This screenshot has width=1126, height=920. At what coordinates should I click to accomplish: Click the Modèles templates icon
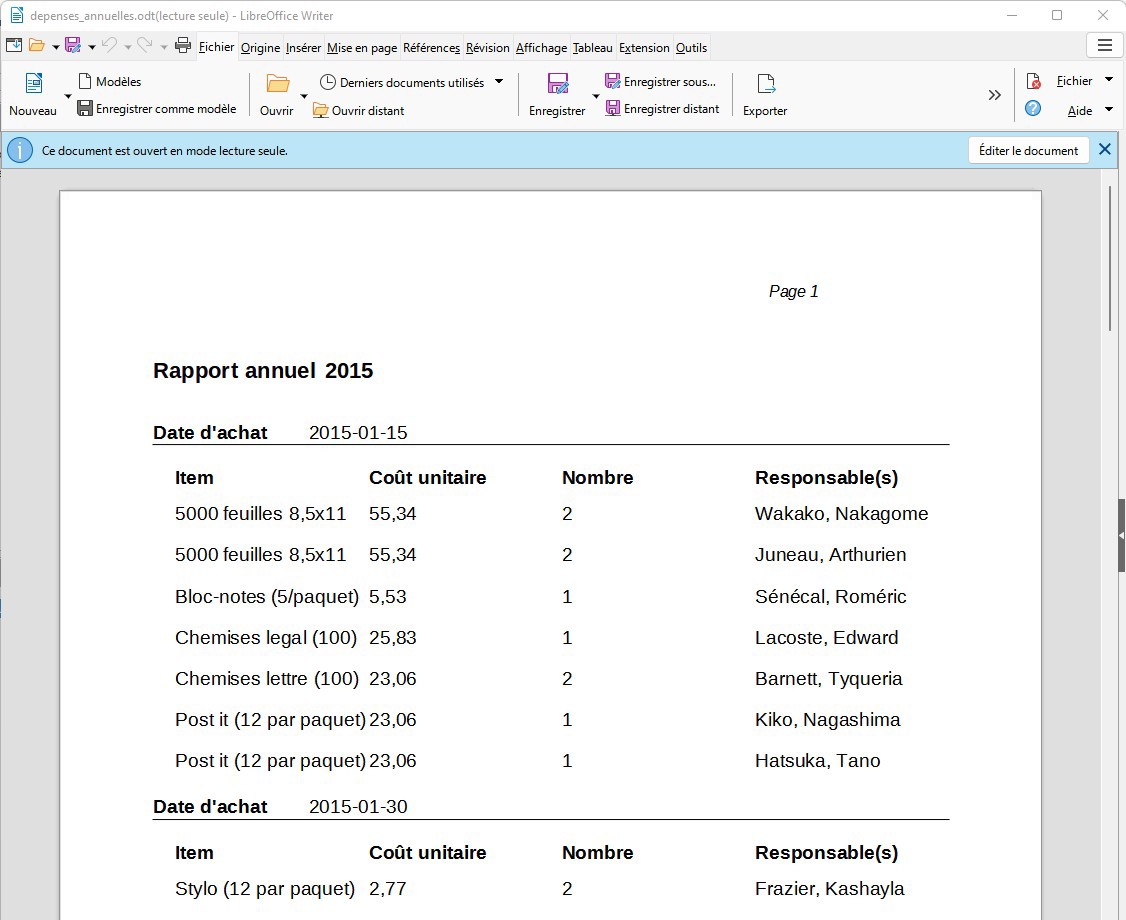click(x=108, y=81)
